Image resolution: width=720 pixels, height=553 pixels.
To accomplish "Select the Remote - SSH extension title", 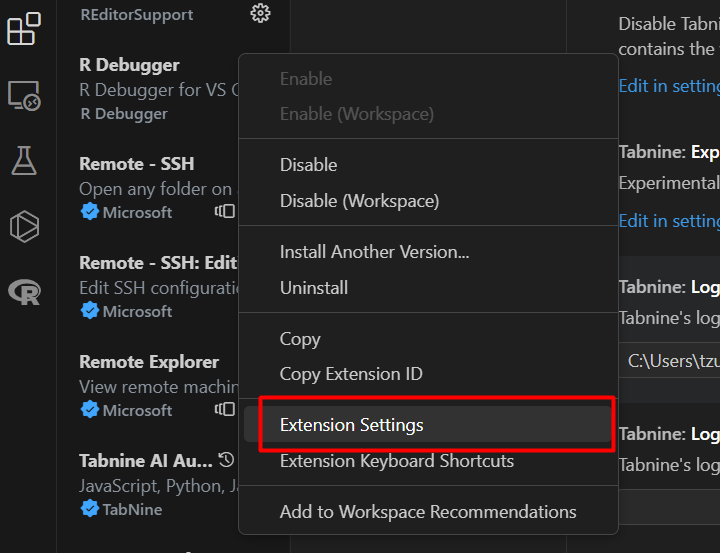I will (x=137, y=164).
